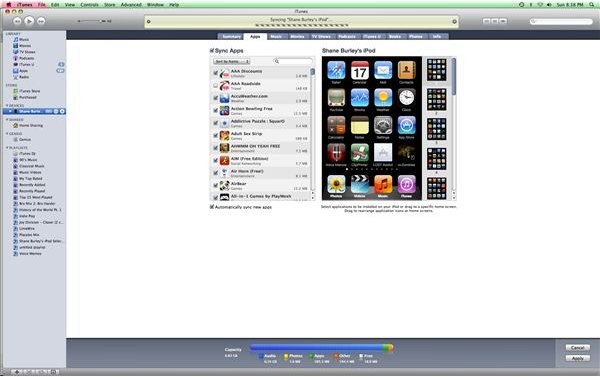
Task: Click the Apply button
Action: (x=577, y=358)
